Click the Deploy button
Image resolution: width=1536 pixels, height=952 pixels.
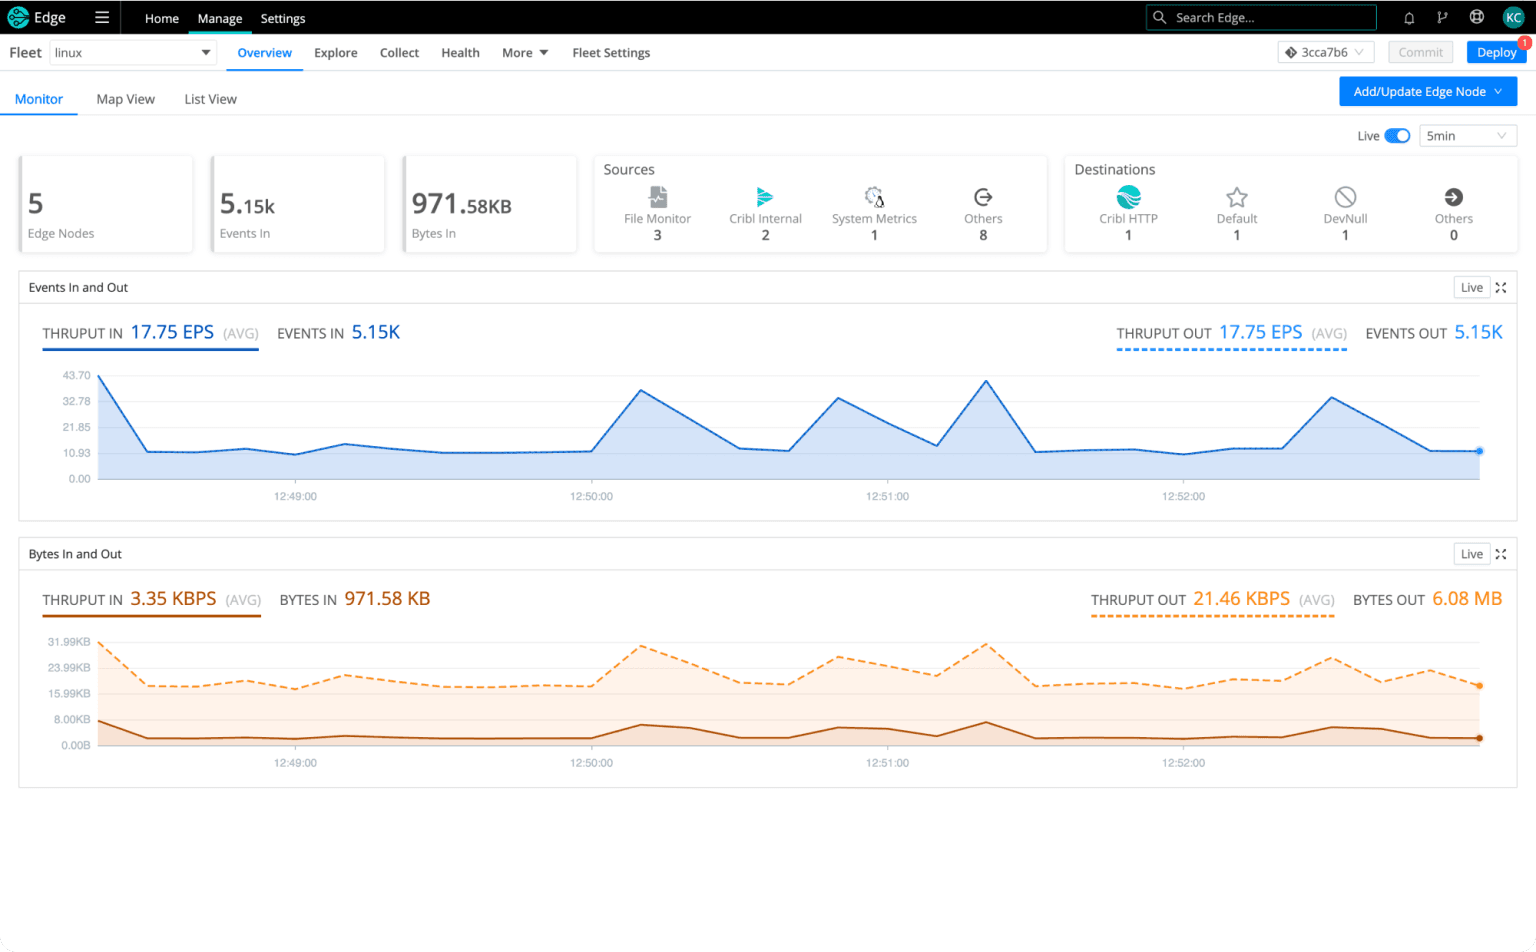tap(1495, 53)
